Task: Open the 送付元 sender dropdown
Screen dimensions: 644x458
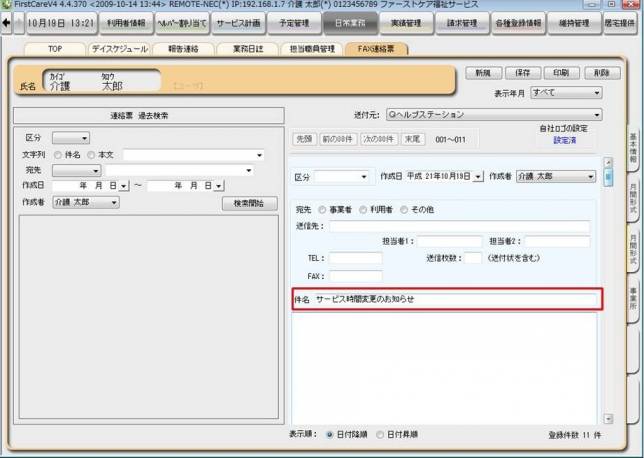Action: [597, 115]
